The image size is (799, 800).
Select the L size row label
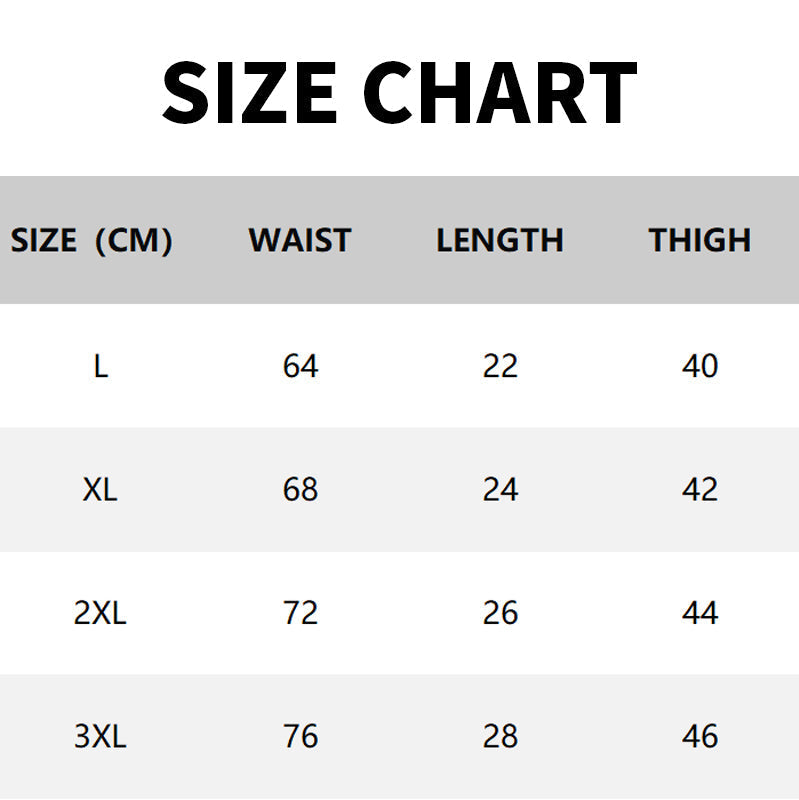click(x=100, y=366)
